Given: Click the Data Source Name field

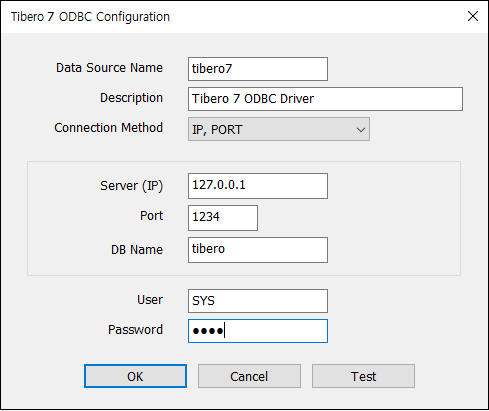Looking at the screenshot, I should 258,69.
